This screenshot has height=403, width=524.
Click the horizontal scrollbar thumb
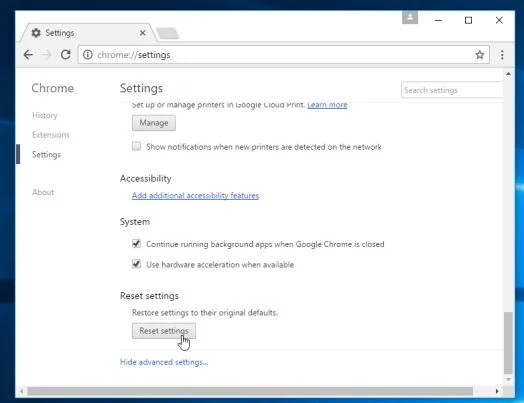pos(250,391)
